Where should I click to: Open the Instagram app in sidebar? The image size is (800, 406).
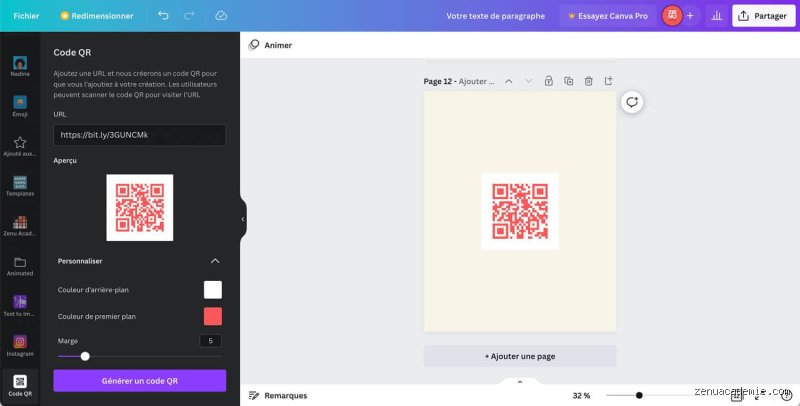pyautogui.click(x=20, y=346)
